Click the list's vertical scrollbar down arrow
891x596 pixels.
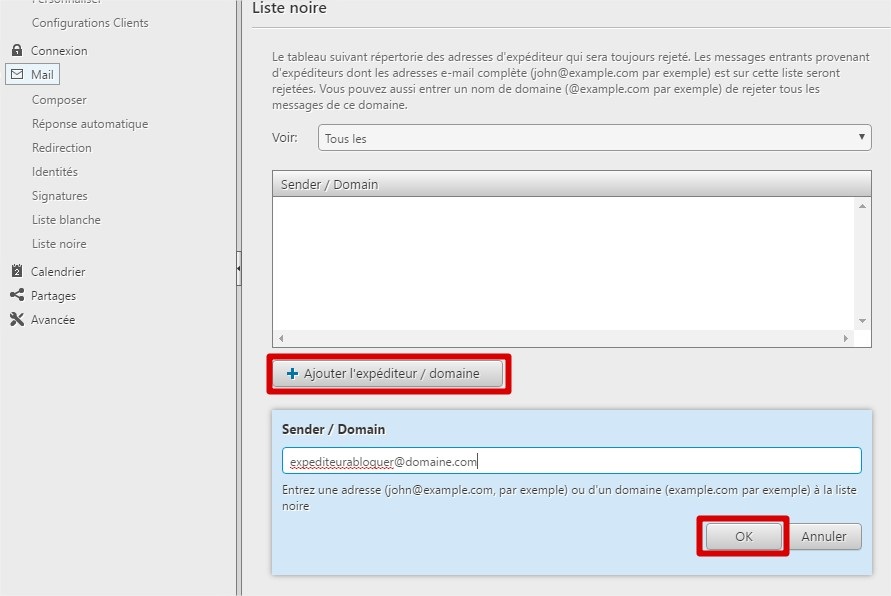(x=863, y=321)
